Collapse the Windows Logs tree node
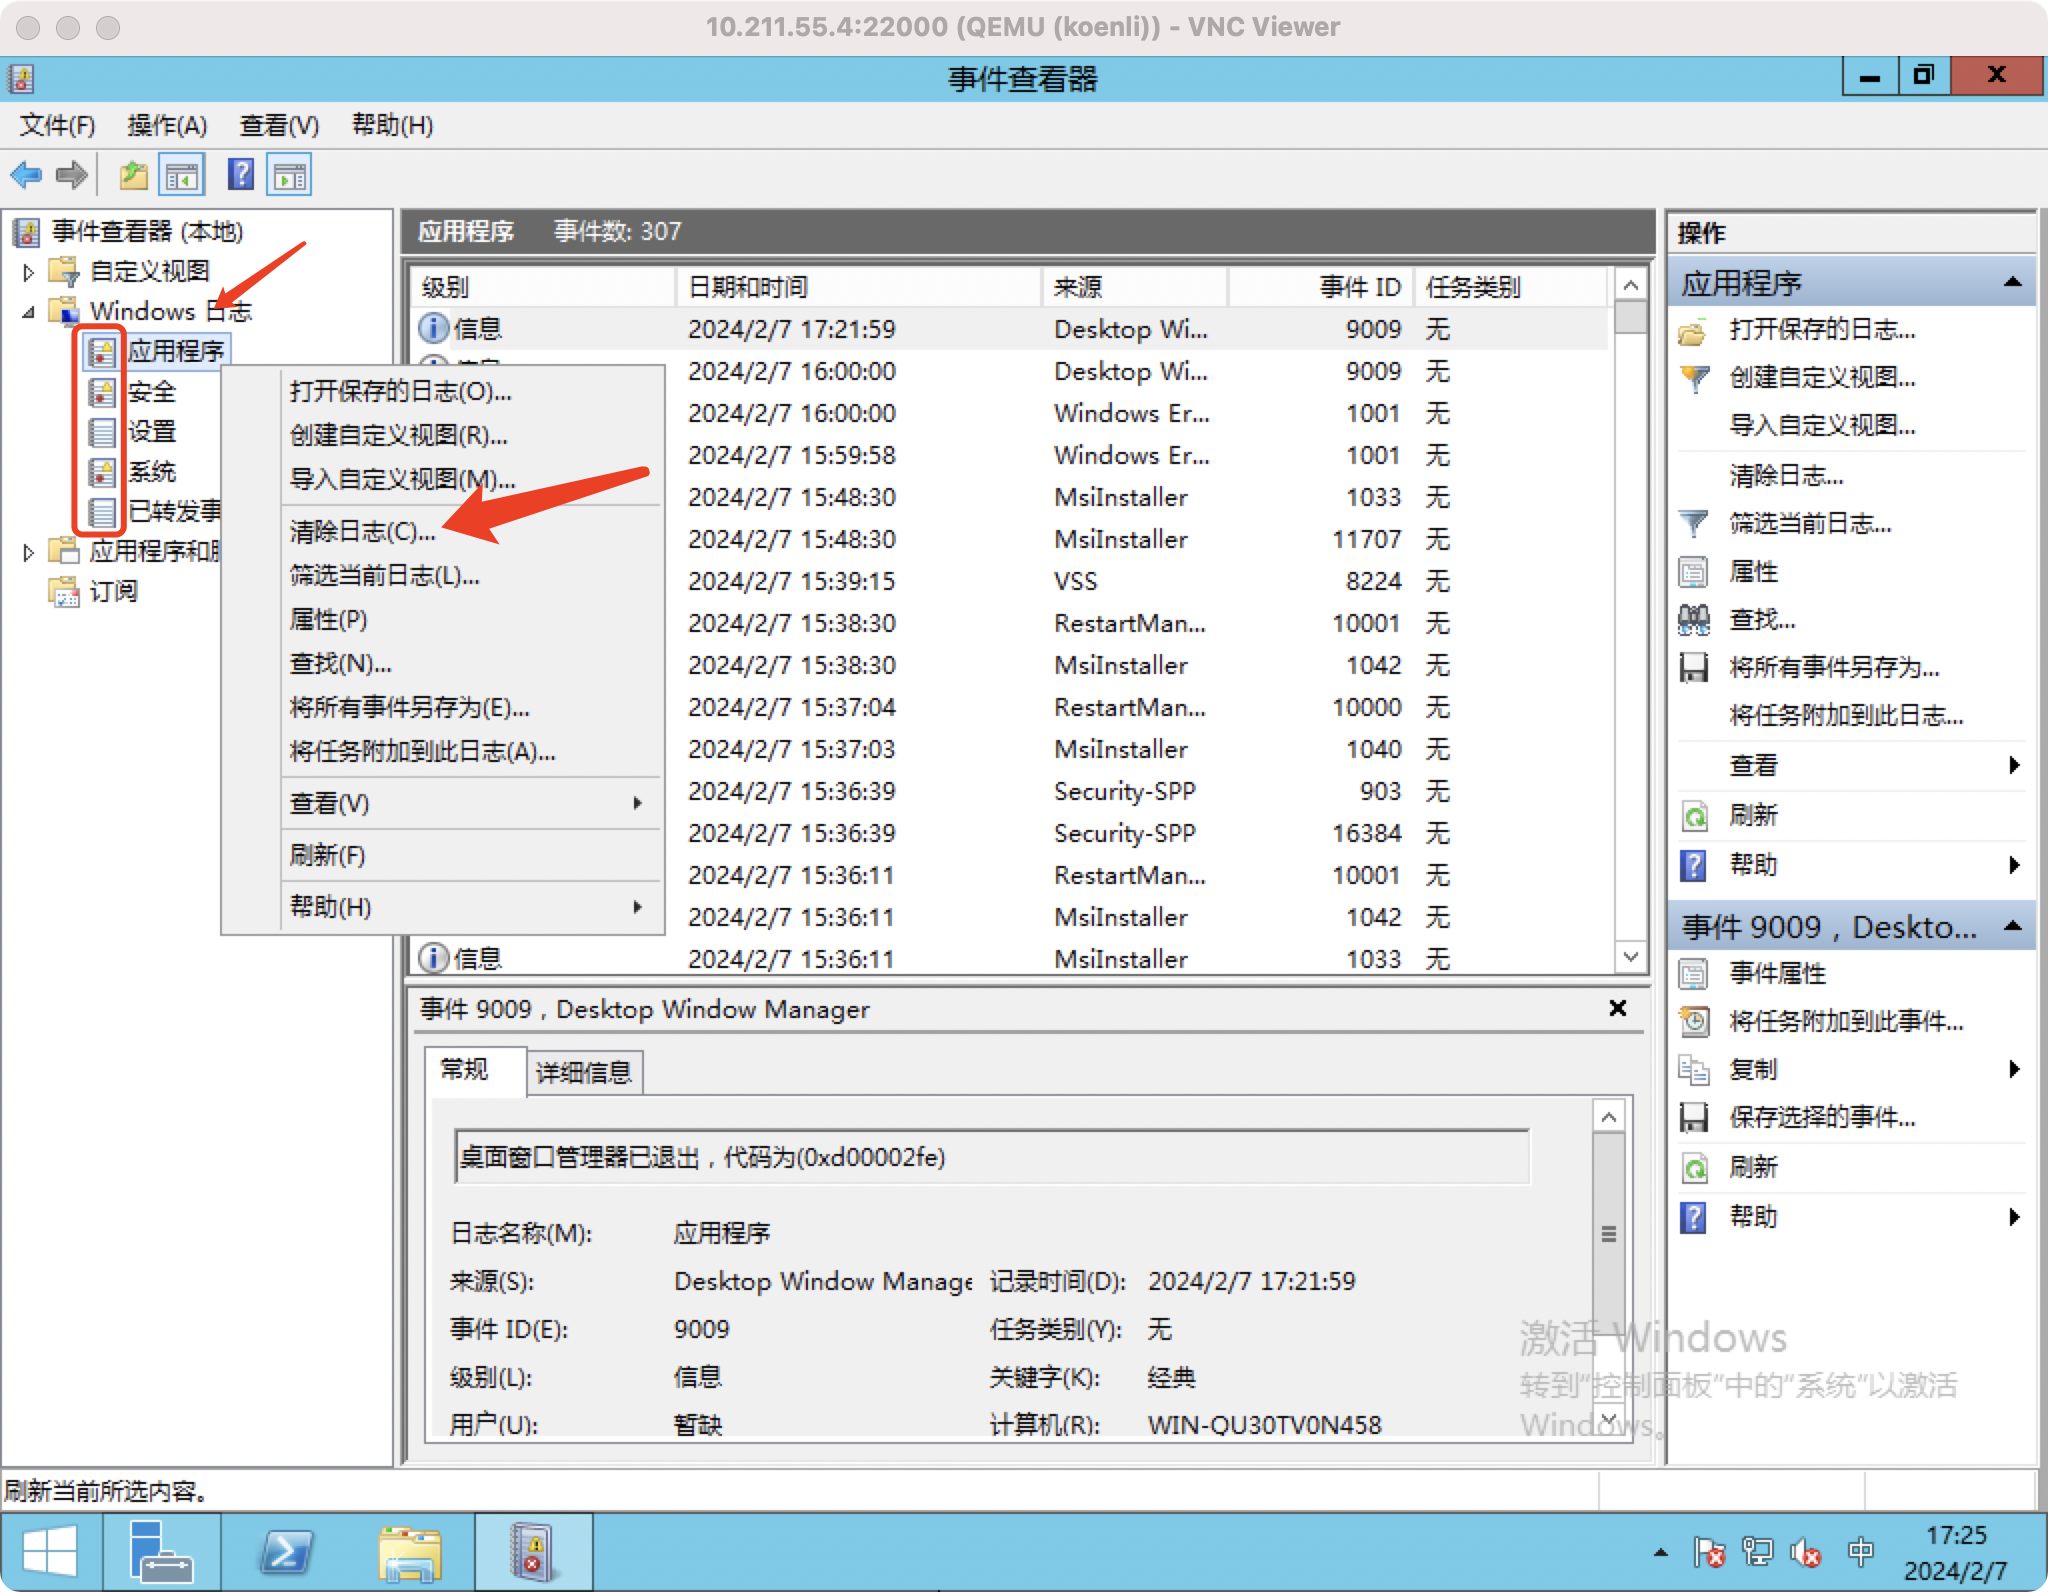2048x1592 pixels. point(28,312)
